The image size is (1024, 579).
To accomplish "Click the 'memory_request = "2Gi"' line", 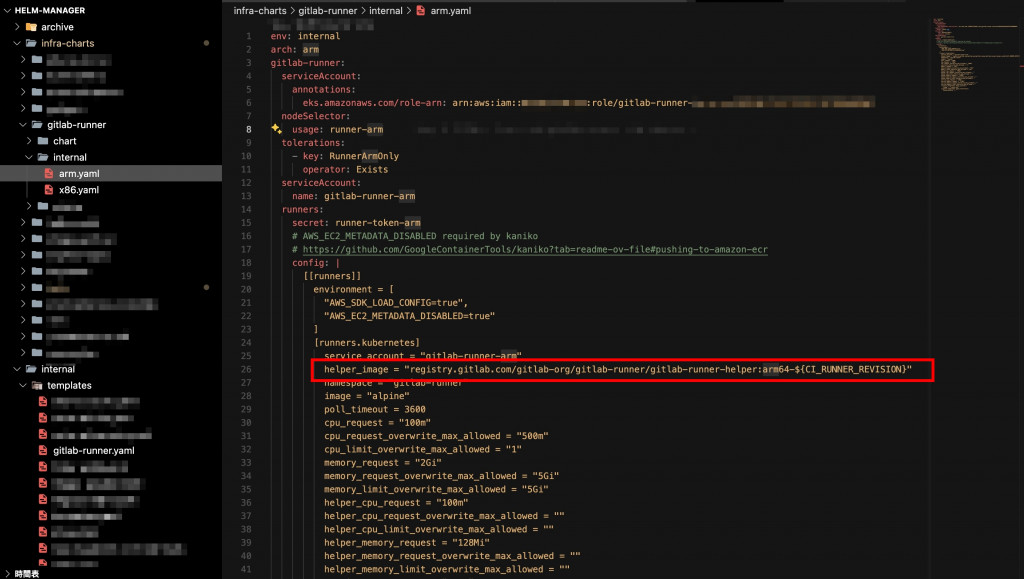I will pyautogui.click(x=383, y=463).
